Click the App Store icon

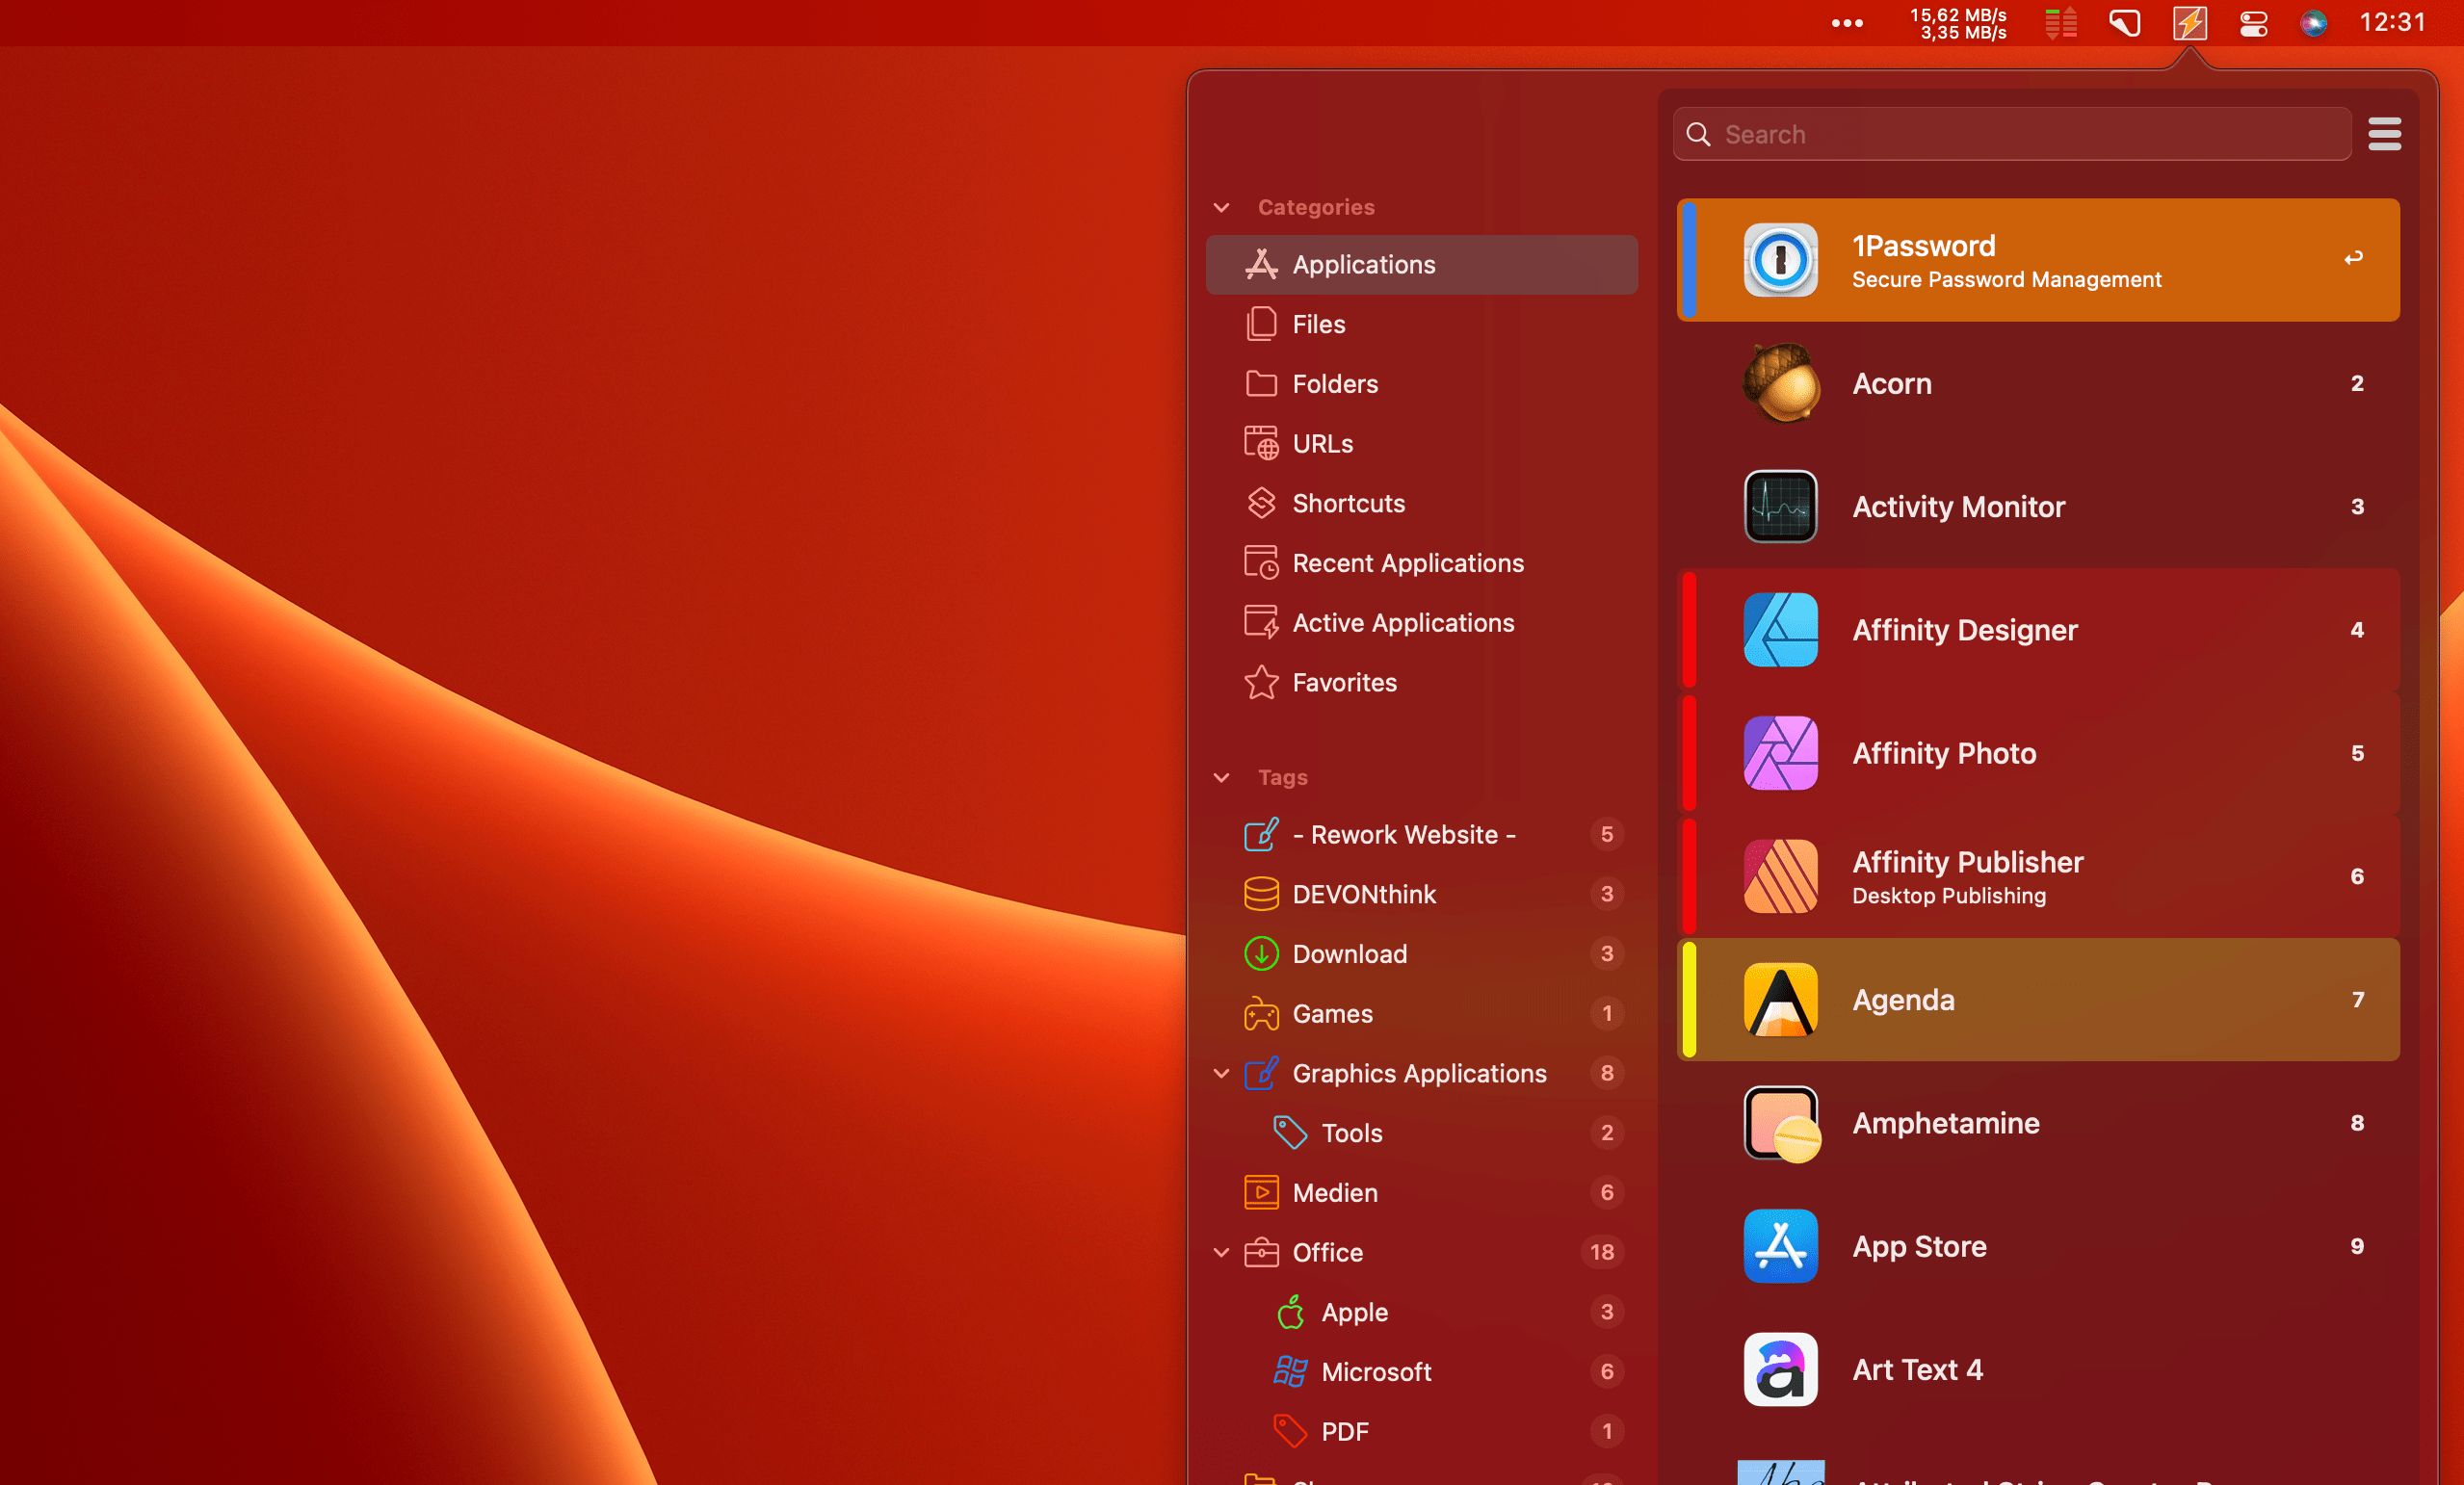coord(1780,1246)
